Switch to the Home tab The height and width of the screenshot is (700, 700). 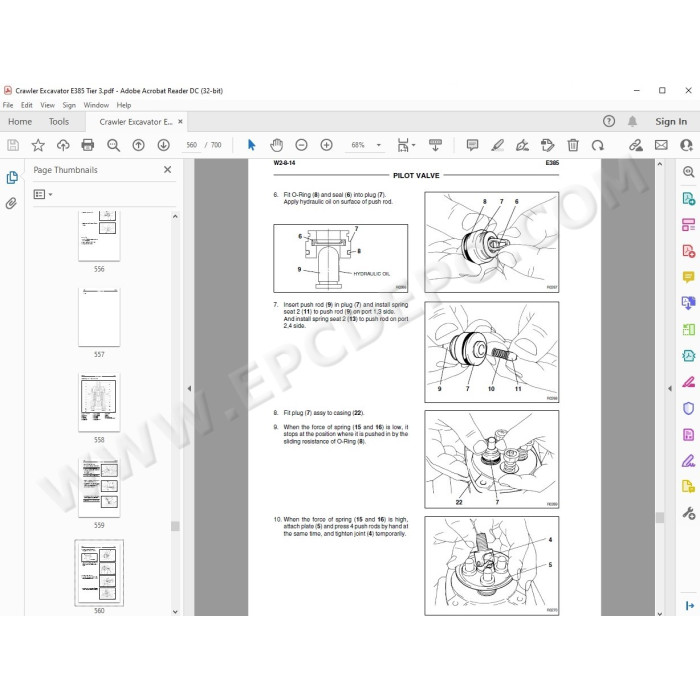pos(20,121)
